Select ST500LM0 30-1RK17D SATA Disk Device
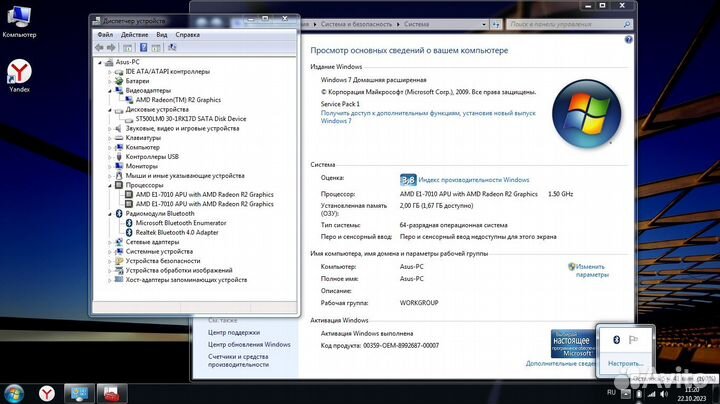Image resolution: width=720 pixels, height=404 pixels. [191, 119]
